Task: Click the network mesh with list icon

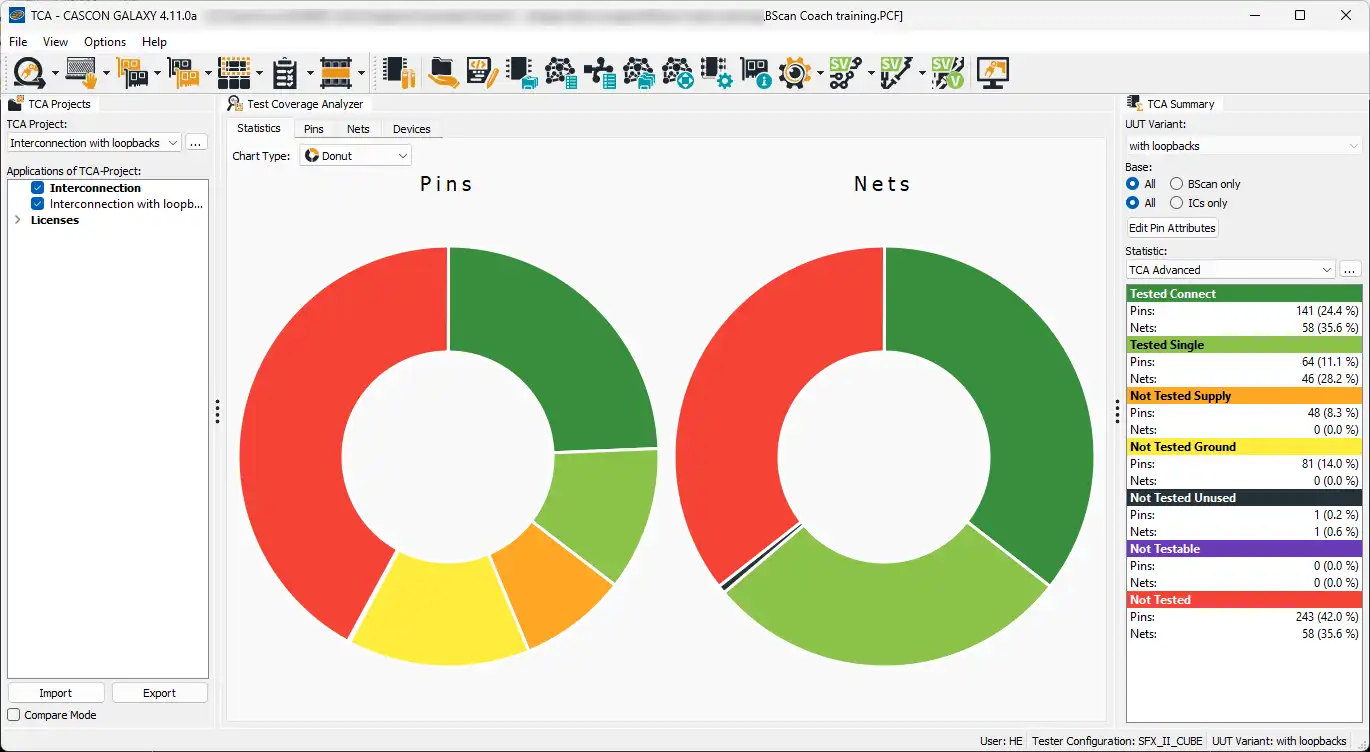Action: tap(561, 72)
